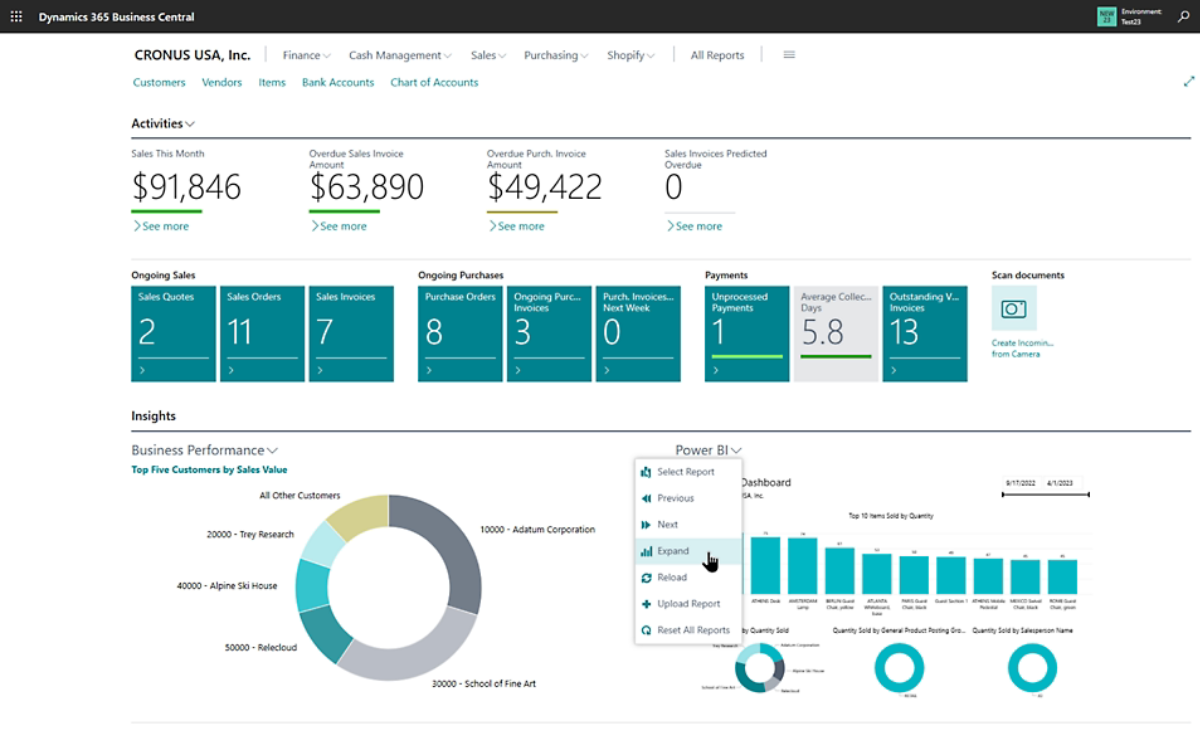Click the Reload icon in Power BI menu

(646, 577)
